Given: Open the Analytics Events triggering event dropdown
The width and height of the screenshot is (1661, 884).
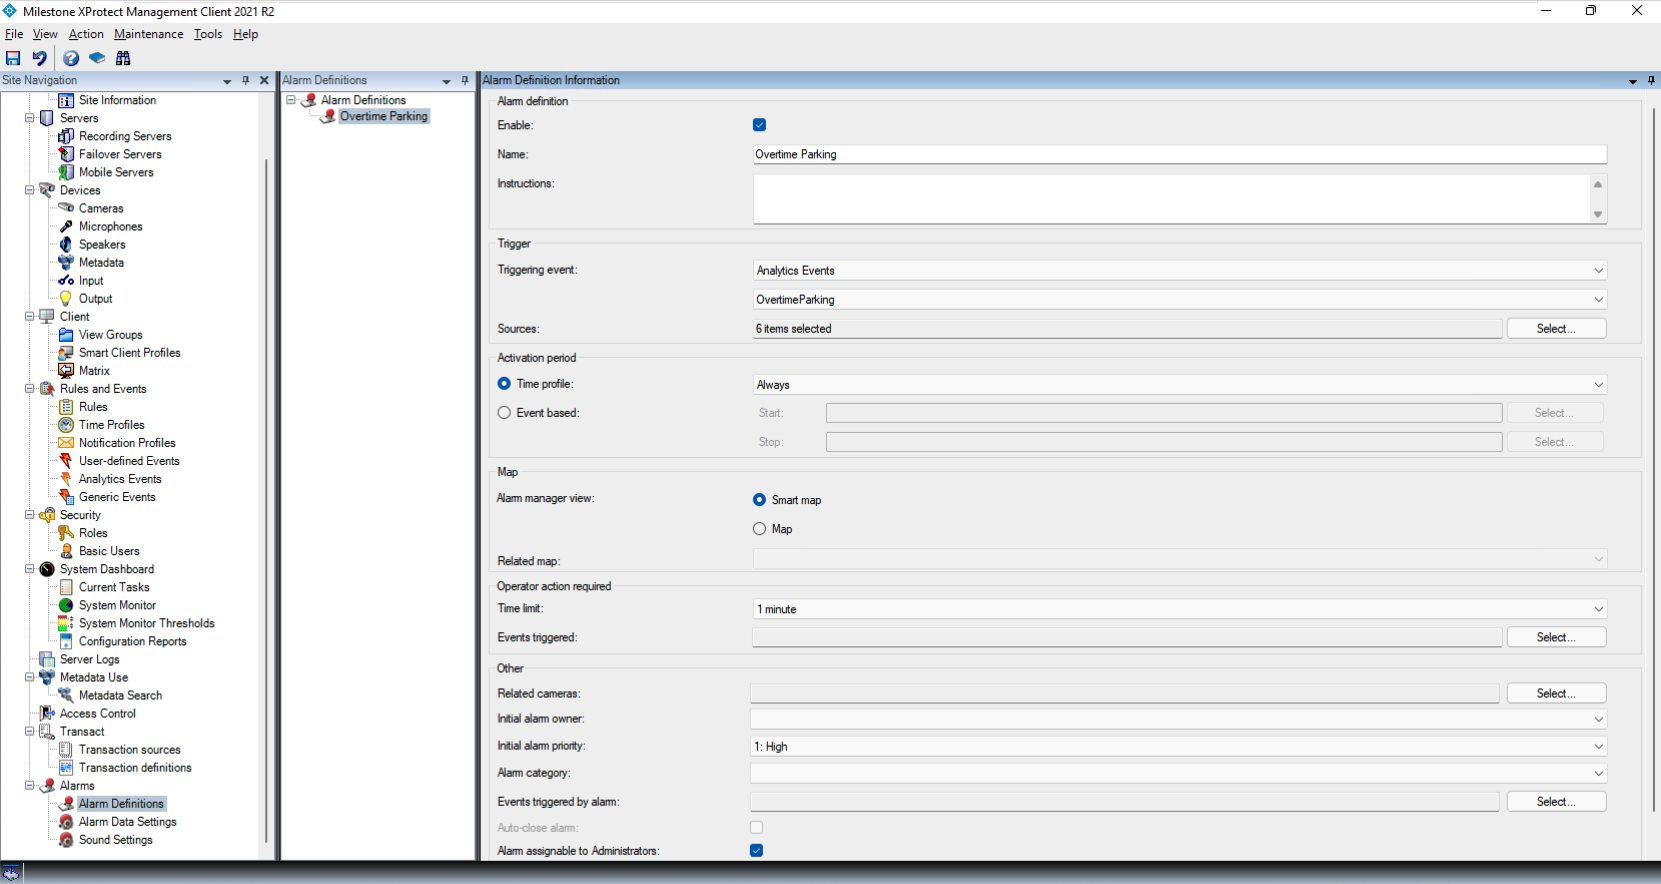Looking at the screenshot, I should [x=1180, y=270].
